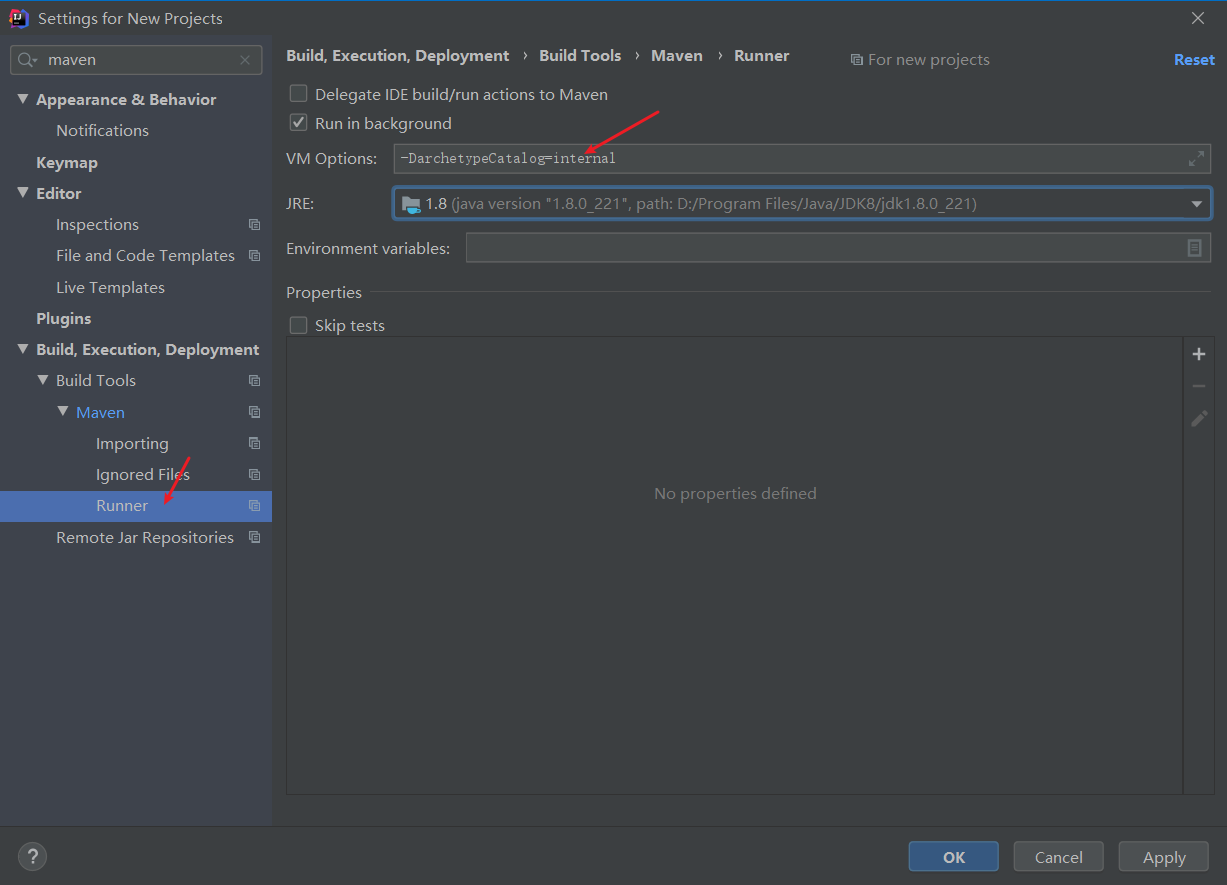Image resolution: width=1227 pixels, height=885 pixels.
Task: Click the project-level icon next to Runner
Action: 254,506
